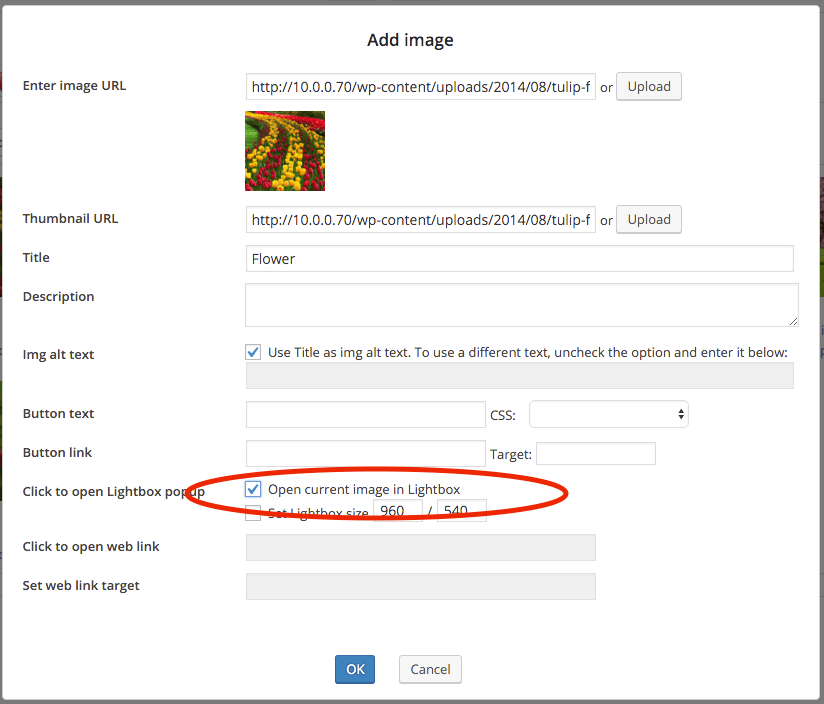The height and width of the screenshot is (704, 824).
Task: Open the CSS dropdown selector
Action: (x=608, y=413)
